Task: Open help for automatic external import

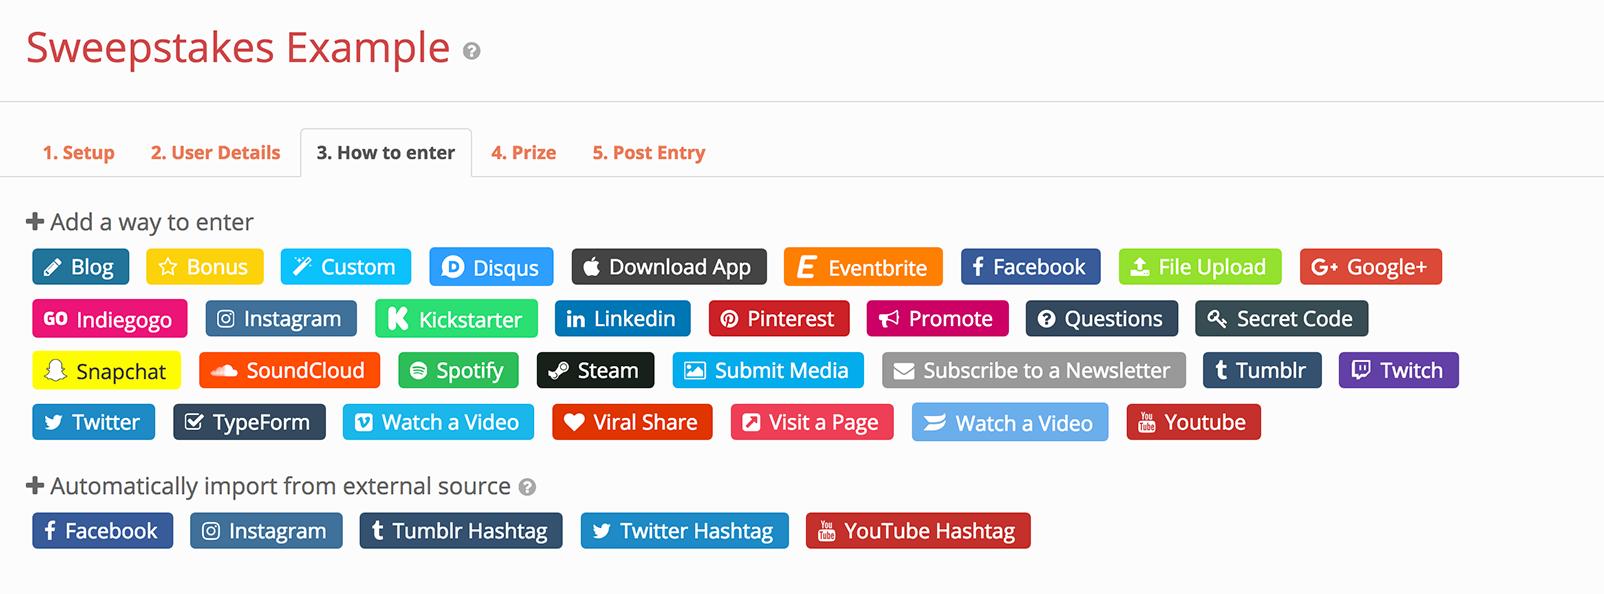Action: point(527,486)
